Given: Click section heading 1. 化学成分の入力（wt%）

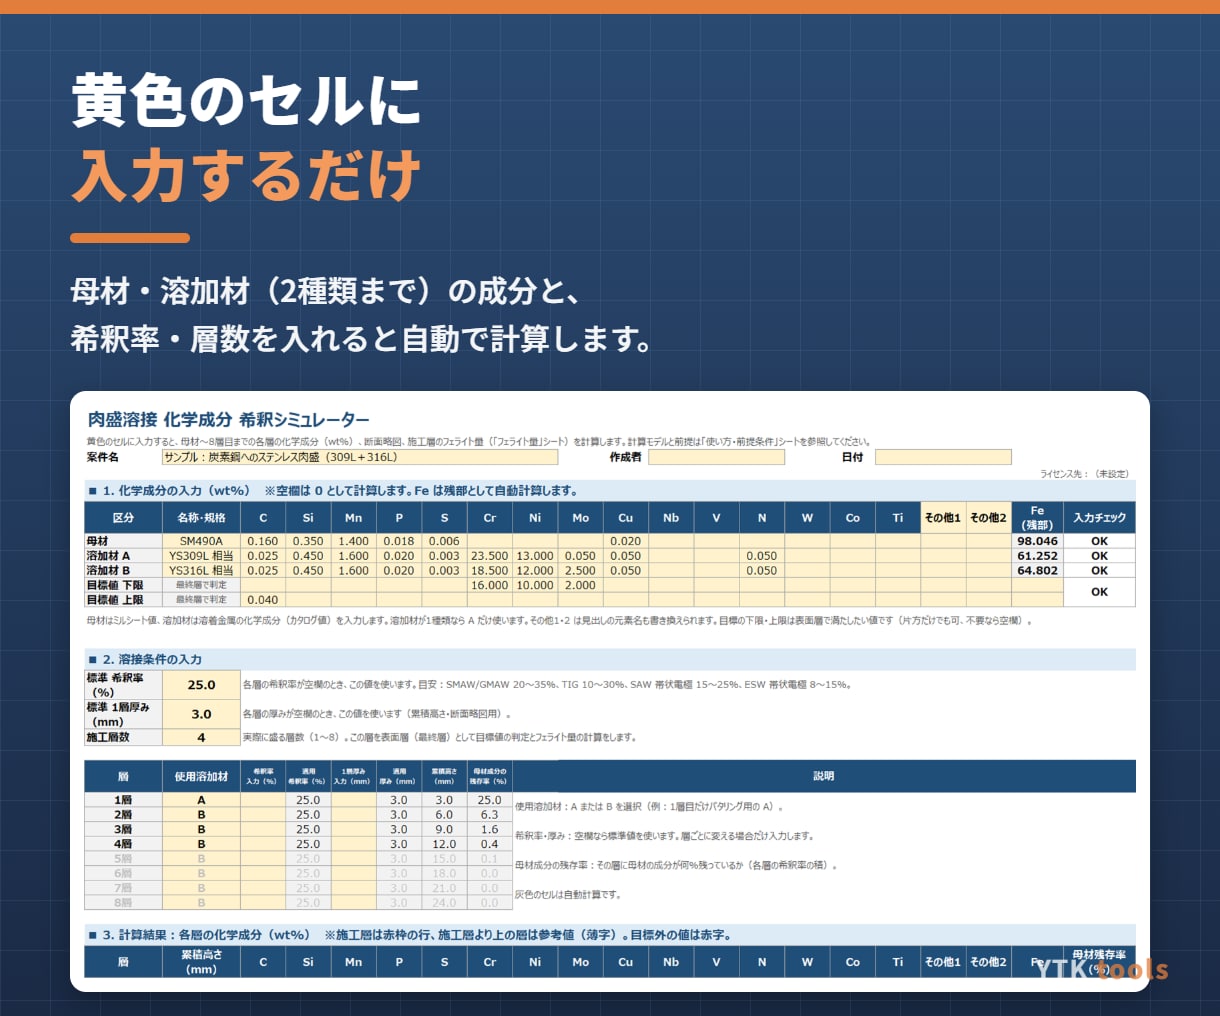Looking at the screenshot, I should [176, 491].
